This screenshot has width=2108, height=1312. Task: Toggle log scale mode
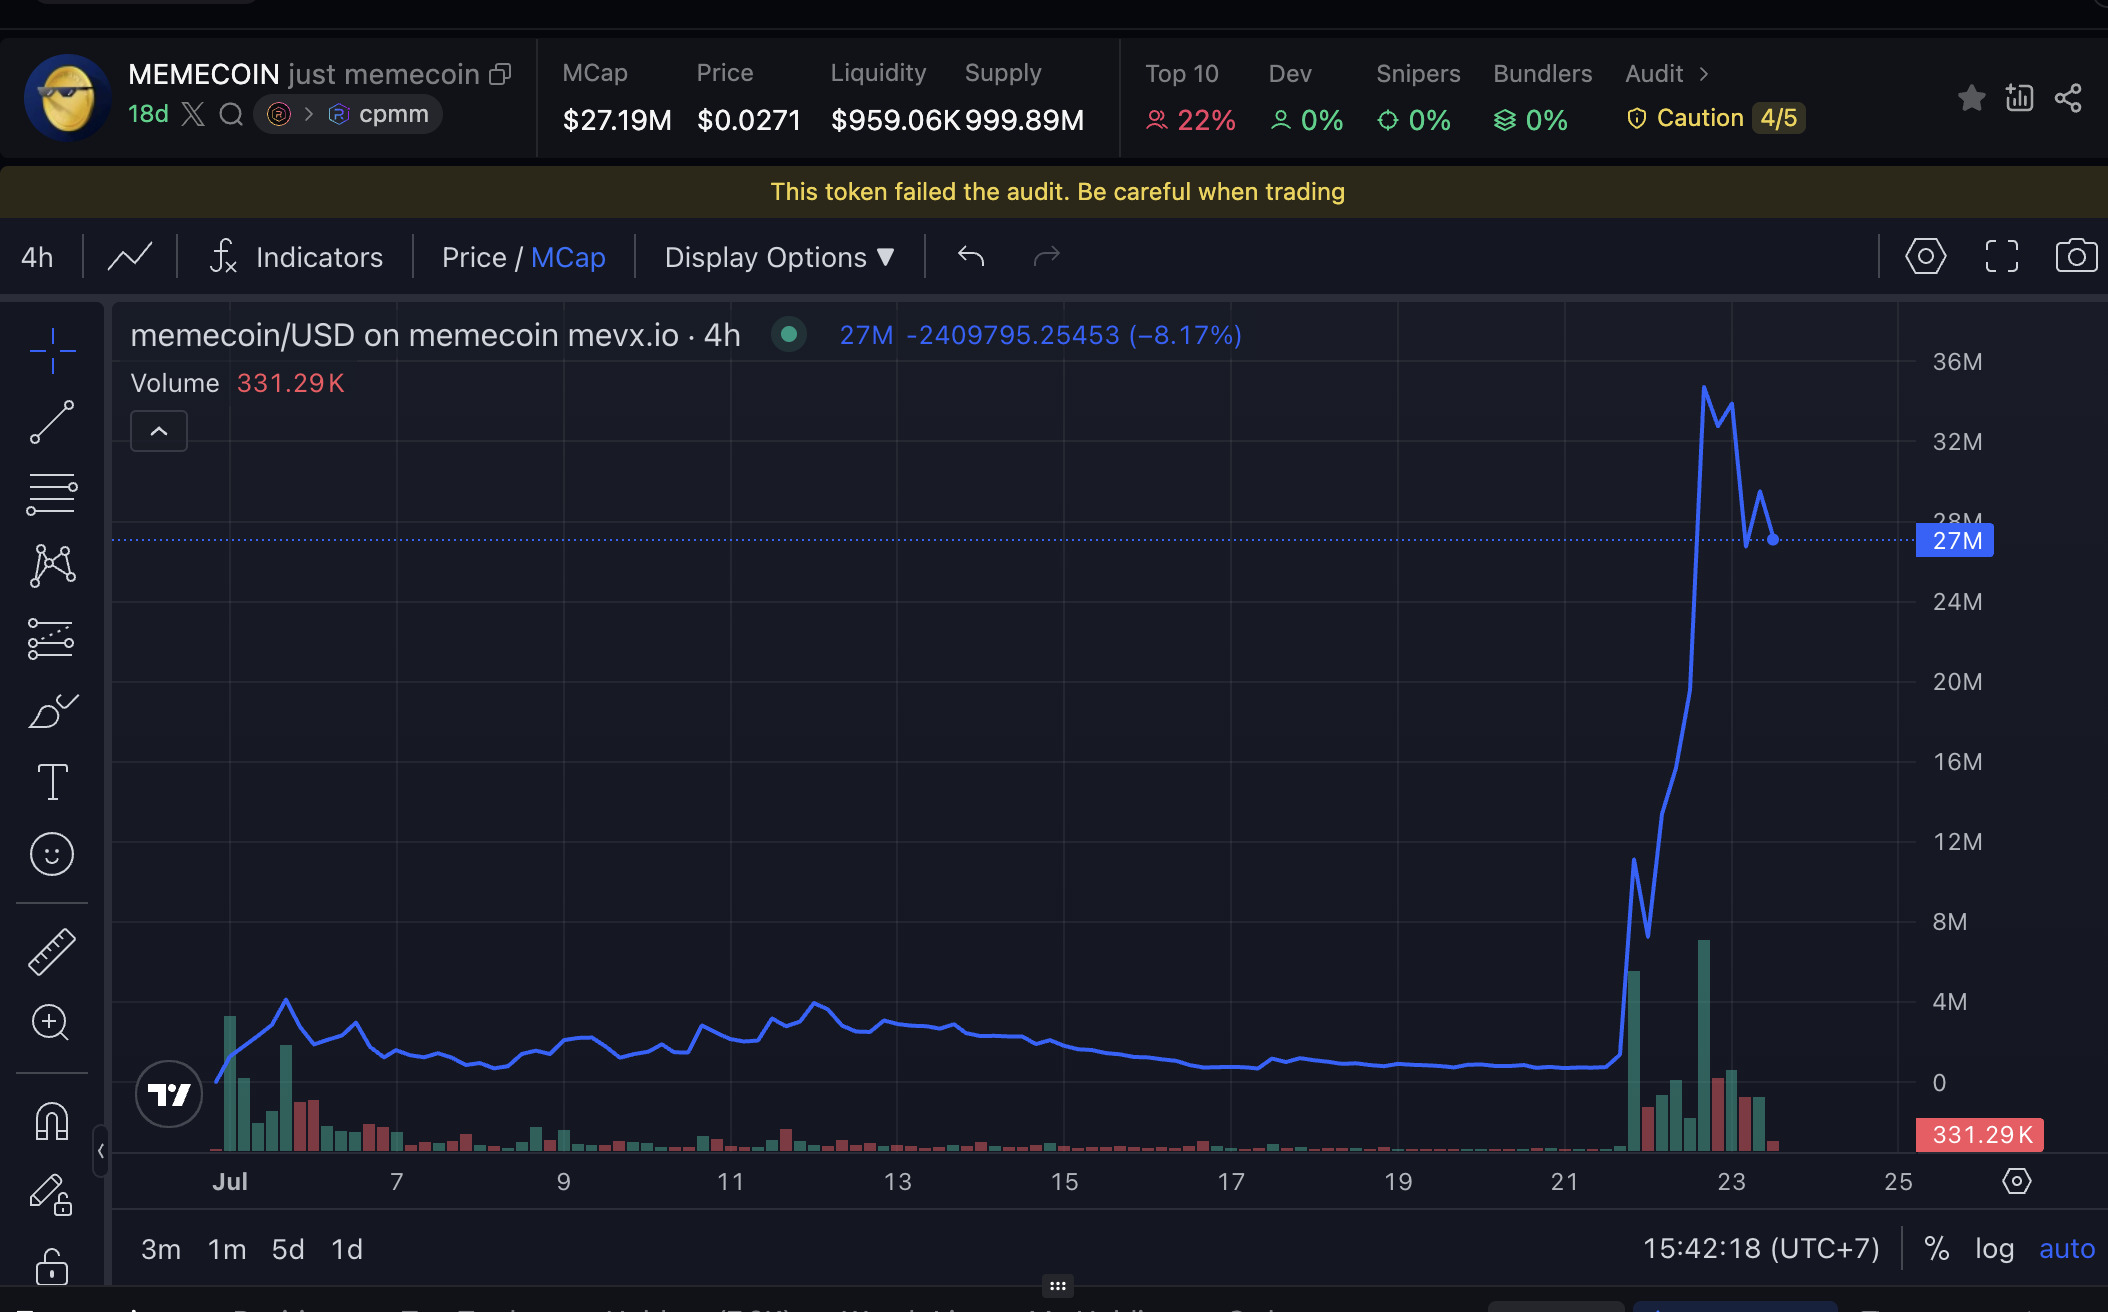click(x=1994, y=1248)
